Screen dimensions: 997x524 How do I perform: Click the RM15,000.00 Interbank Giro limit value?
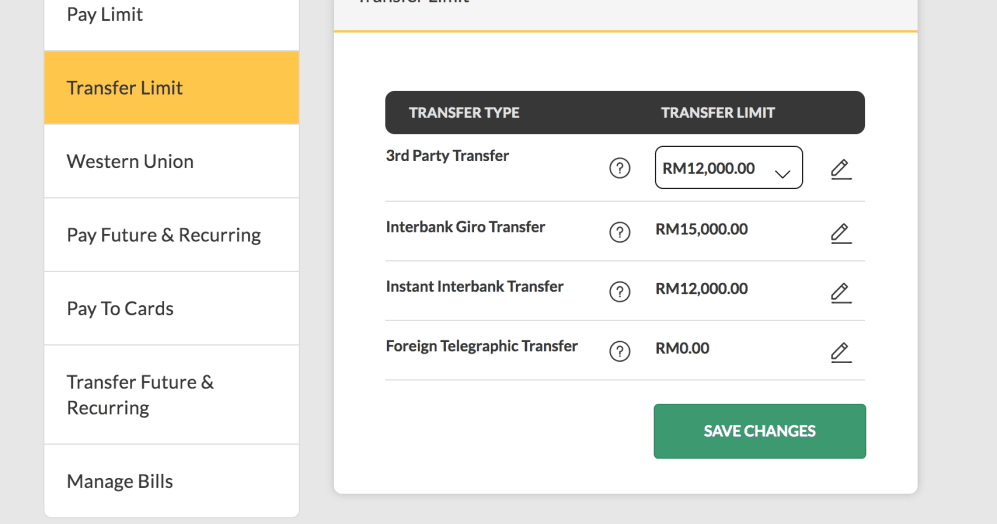[x=701, y=230]
